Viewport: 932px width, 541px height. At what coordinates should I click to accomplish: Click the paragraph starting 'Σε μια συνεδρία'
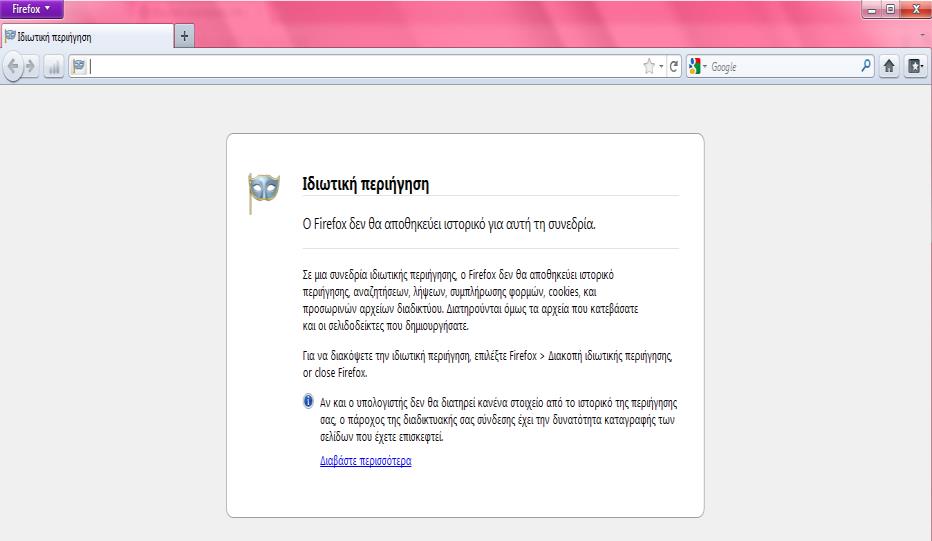point(470,300)
